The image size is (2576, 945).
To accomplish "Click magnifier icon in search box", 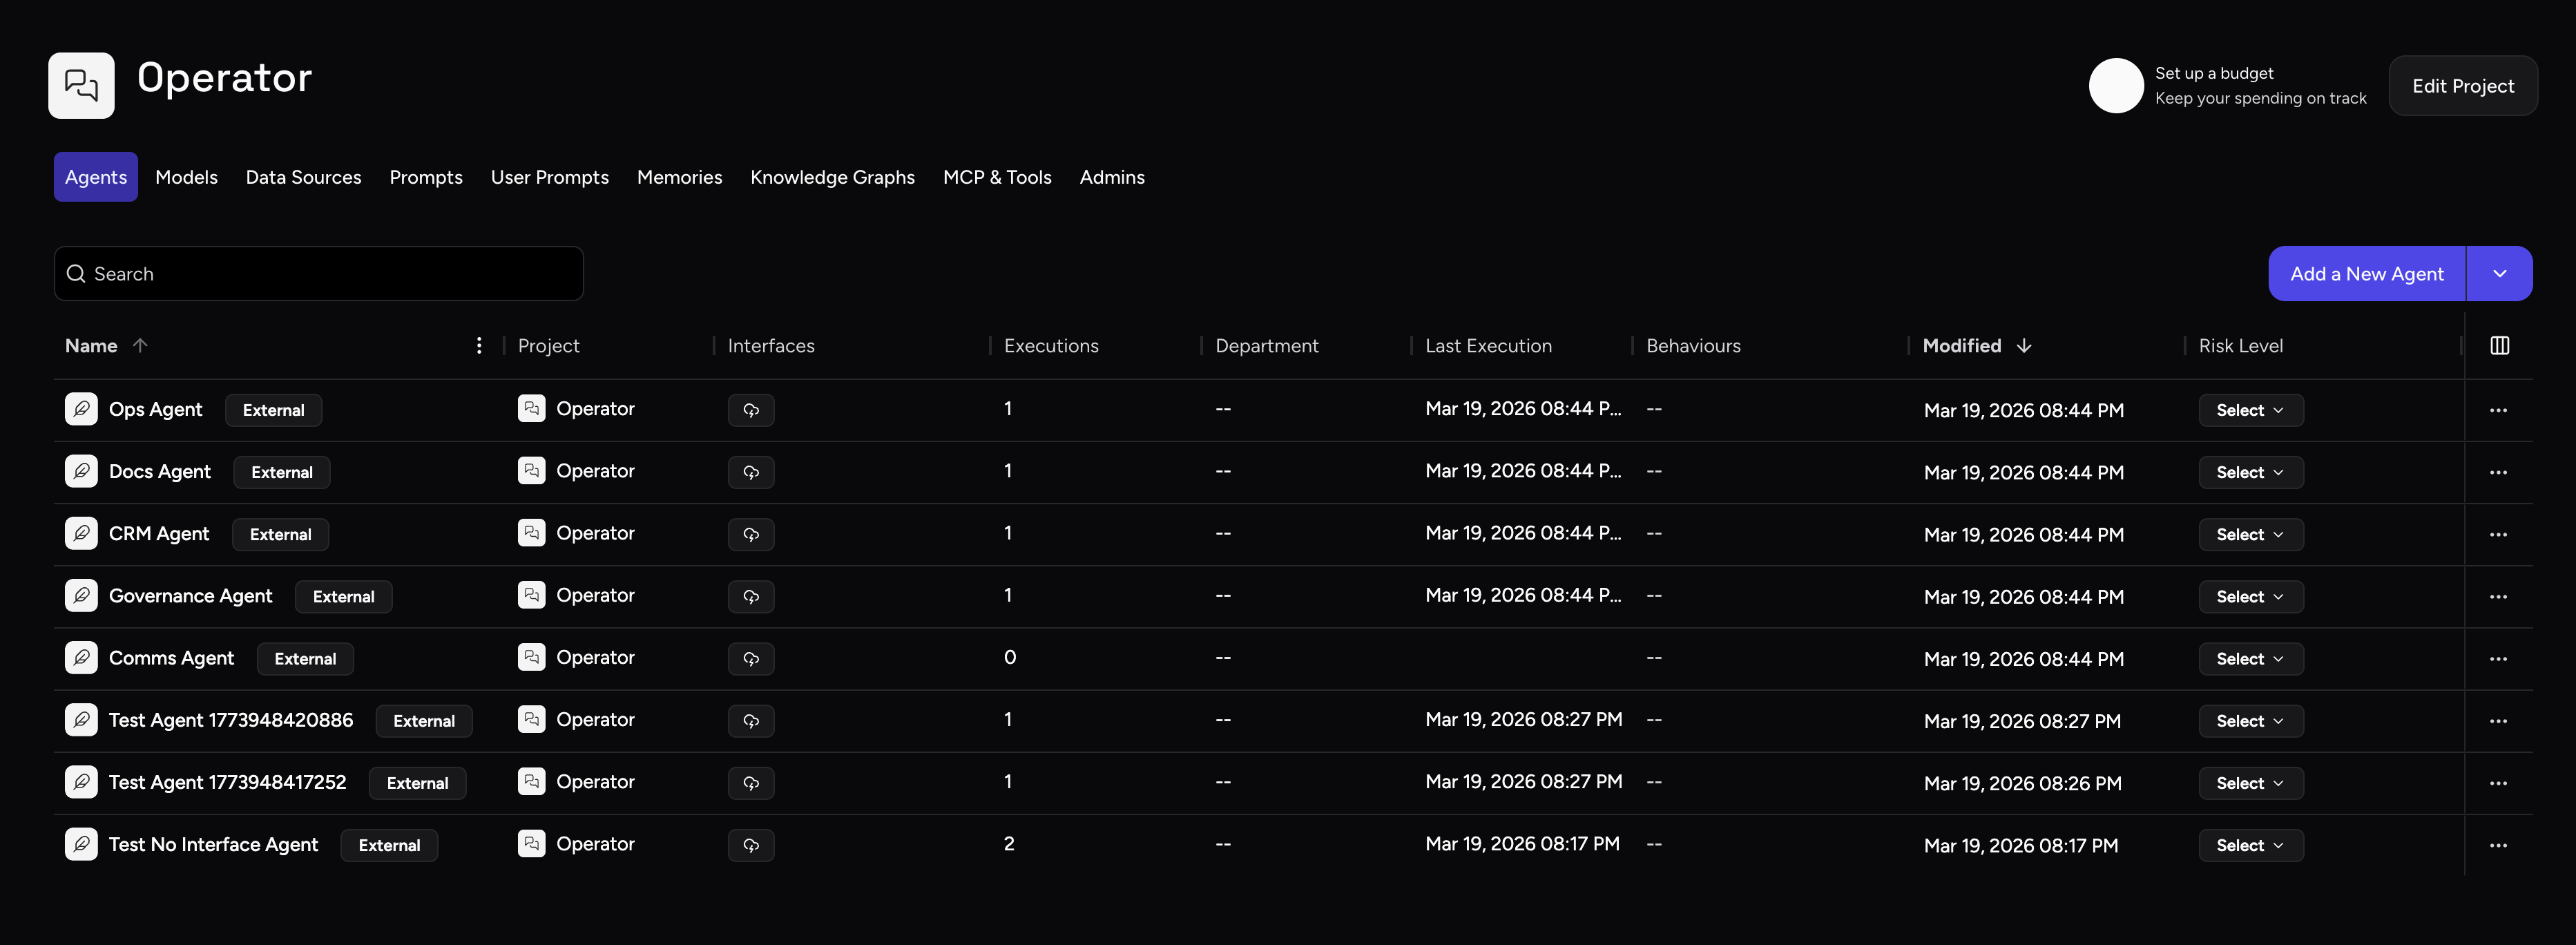I will tap(76, 274).
